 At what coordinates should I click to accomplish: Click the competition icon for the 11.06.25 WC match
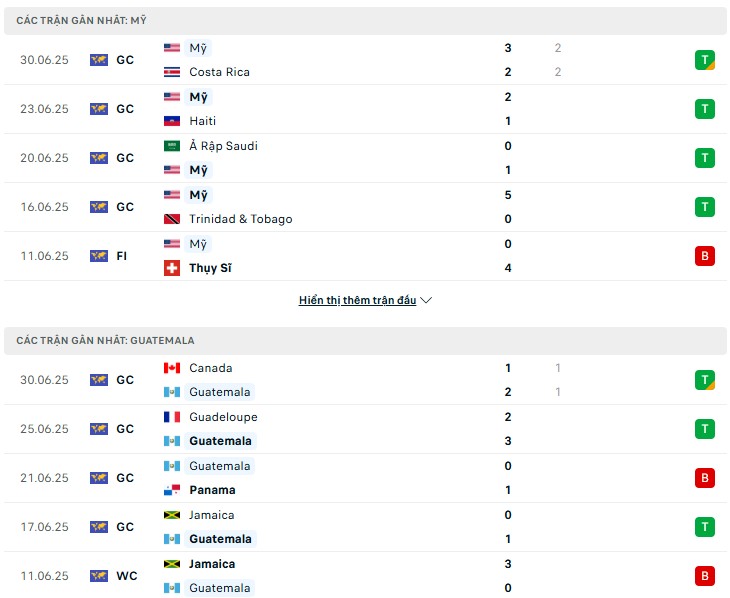tap(99, 576)
